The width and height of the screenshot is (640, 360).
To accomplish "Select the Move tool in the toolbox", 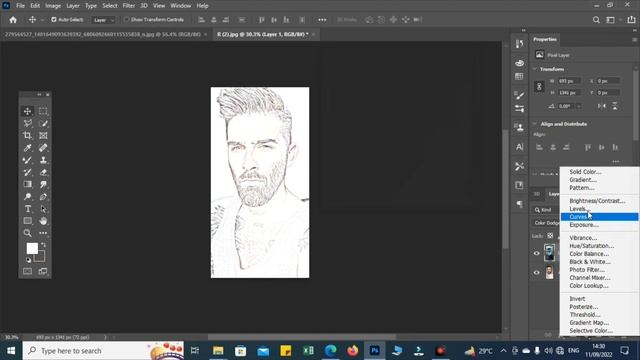I will tap(27, 111).
